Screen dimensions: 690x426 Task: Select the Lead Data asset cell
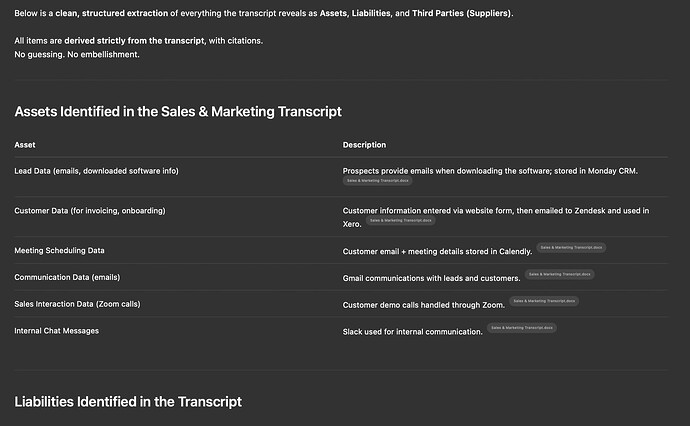(x=96, y=171)
